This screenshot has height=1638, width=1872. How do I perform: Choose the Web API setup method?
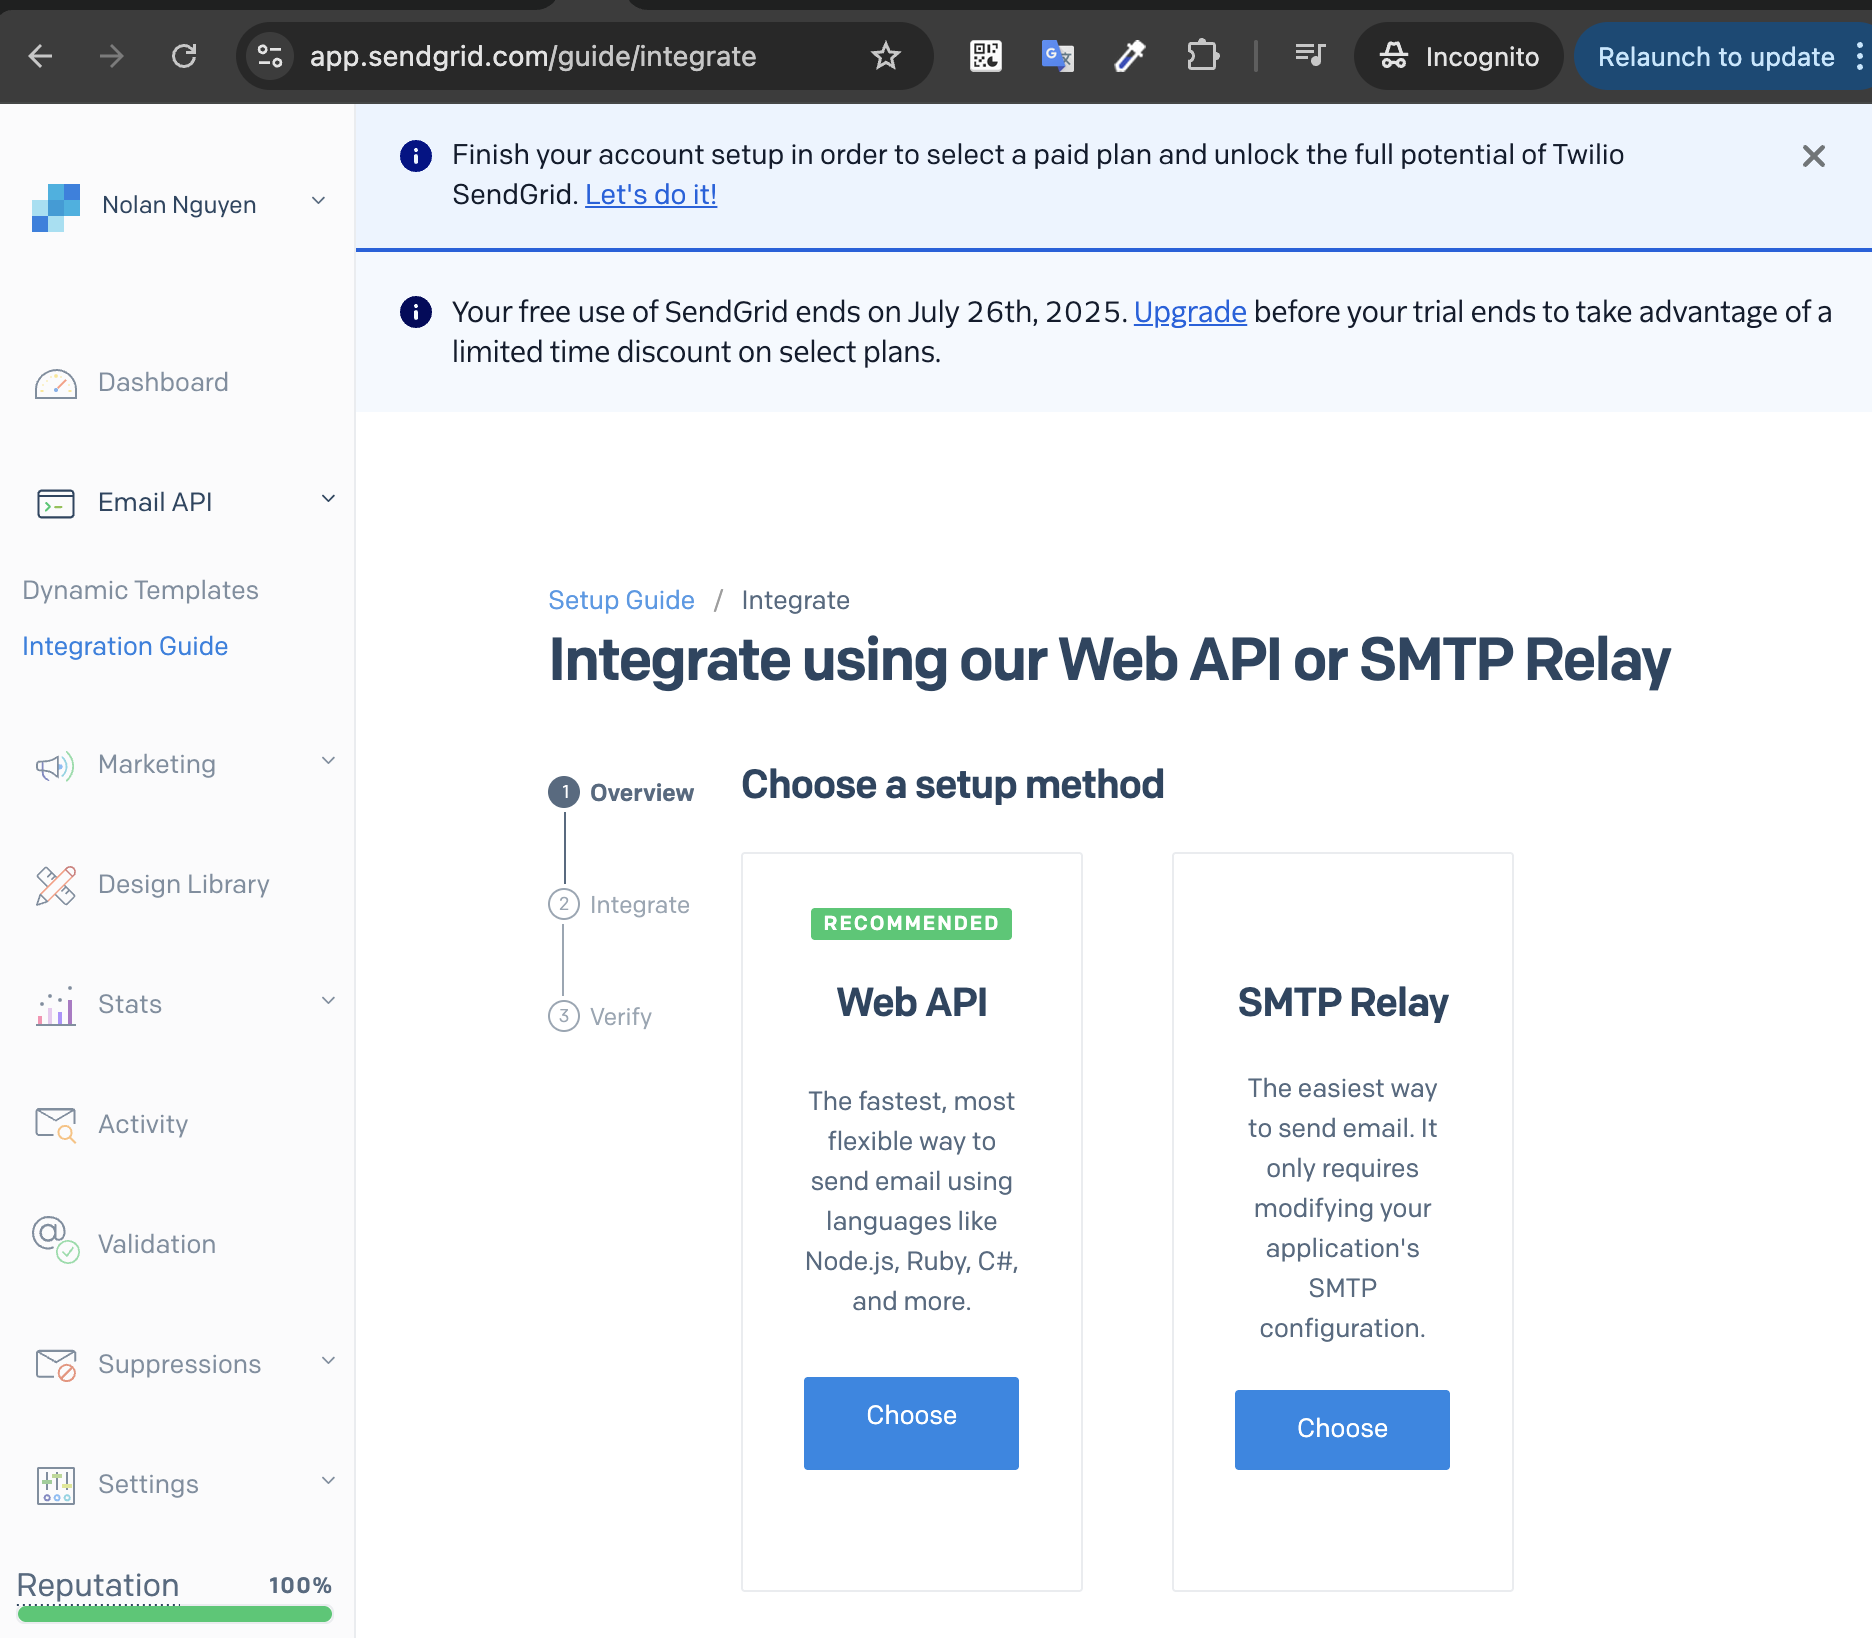tap(911, 1422)
